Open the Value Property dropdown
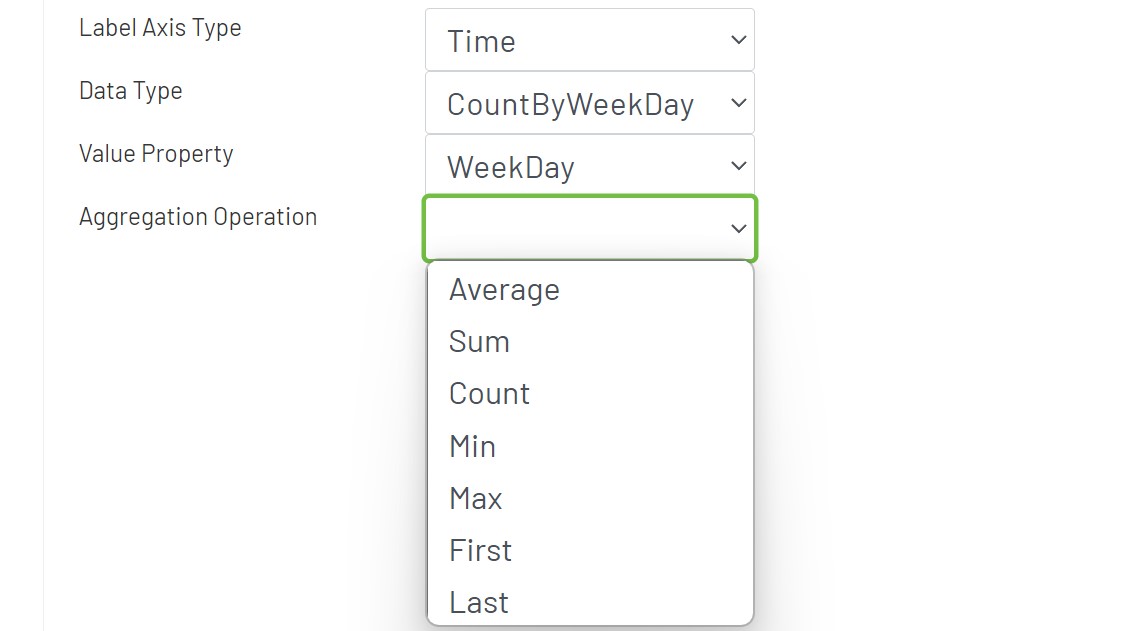Screen dimensions: 1125x631 coord(589,166)
